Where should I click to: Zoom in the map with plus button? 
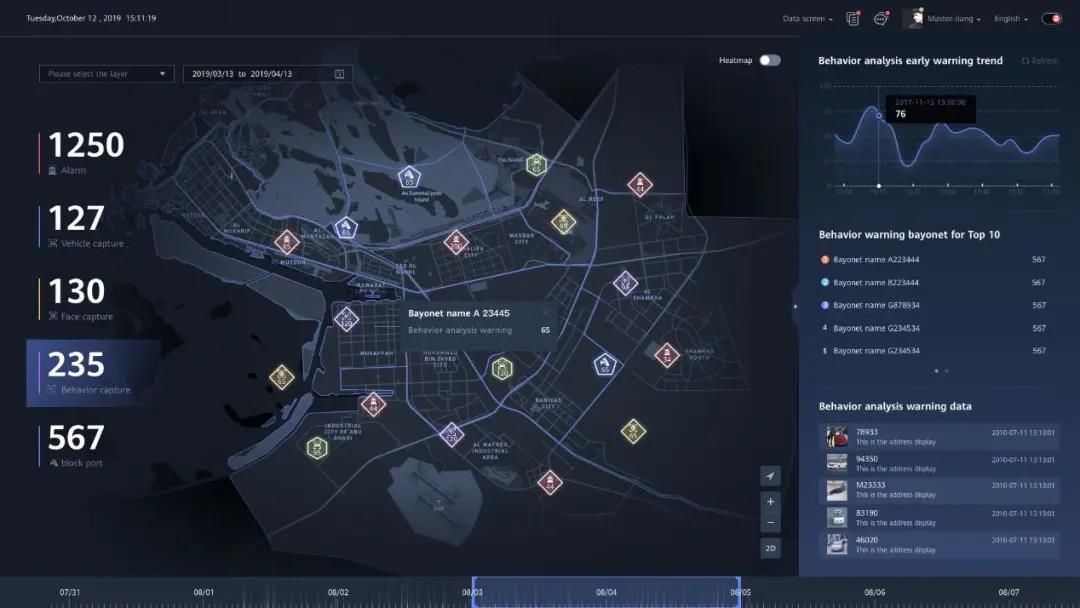pyautogui.click(x=770, y=501)
